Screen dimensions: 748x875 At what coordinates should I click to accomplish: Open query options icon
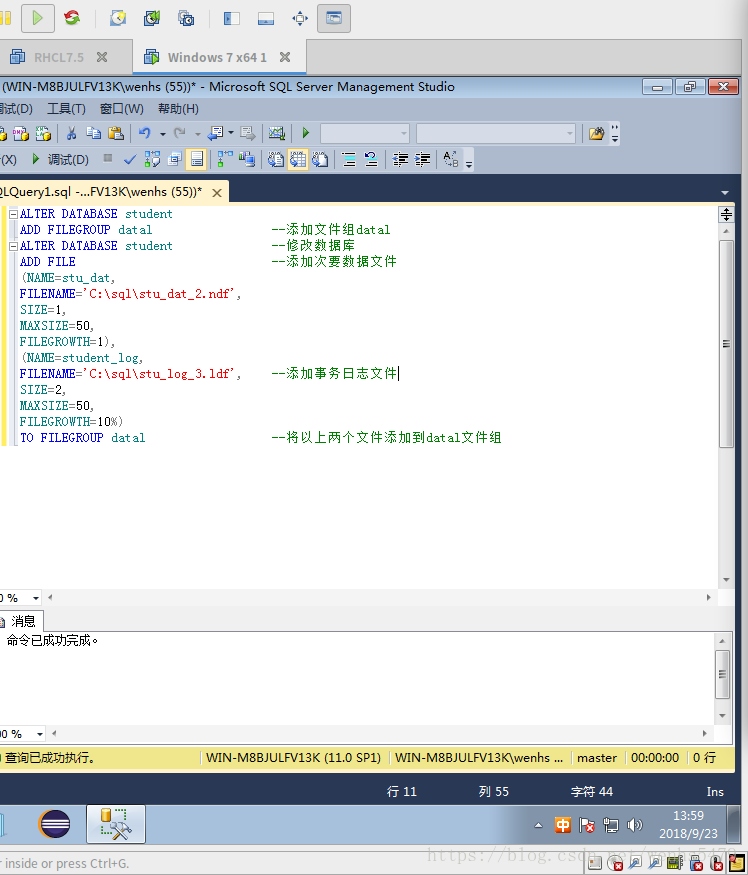click(x=175, y=160)
